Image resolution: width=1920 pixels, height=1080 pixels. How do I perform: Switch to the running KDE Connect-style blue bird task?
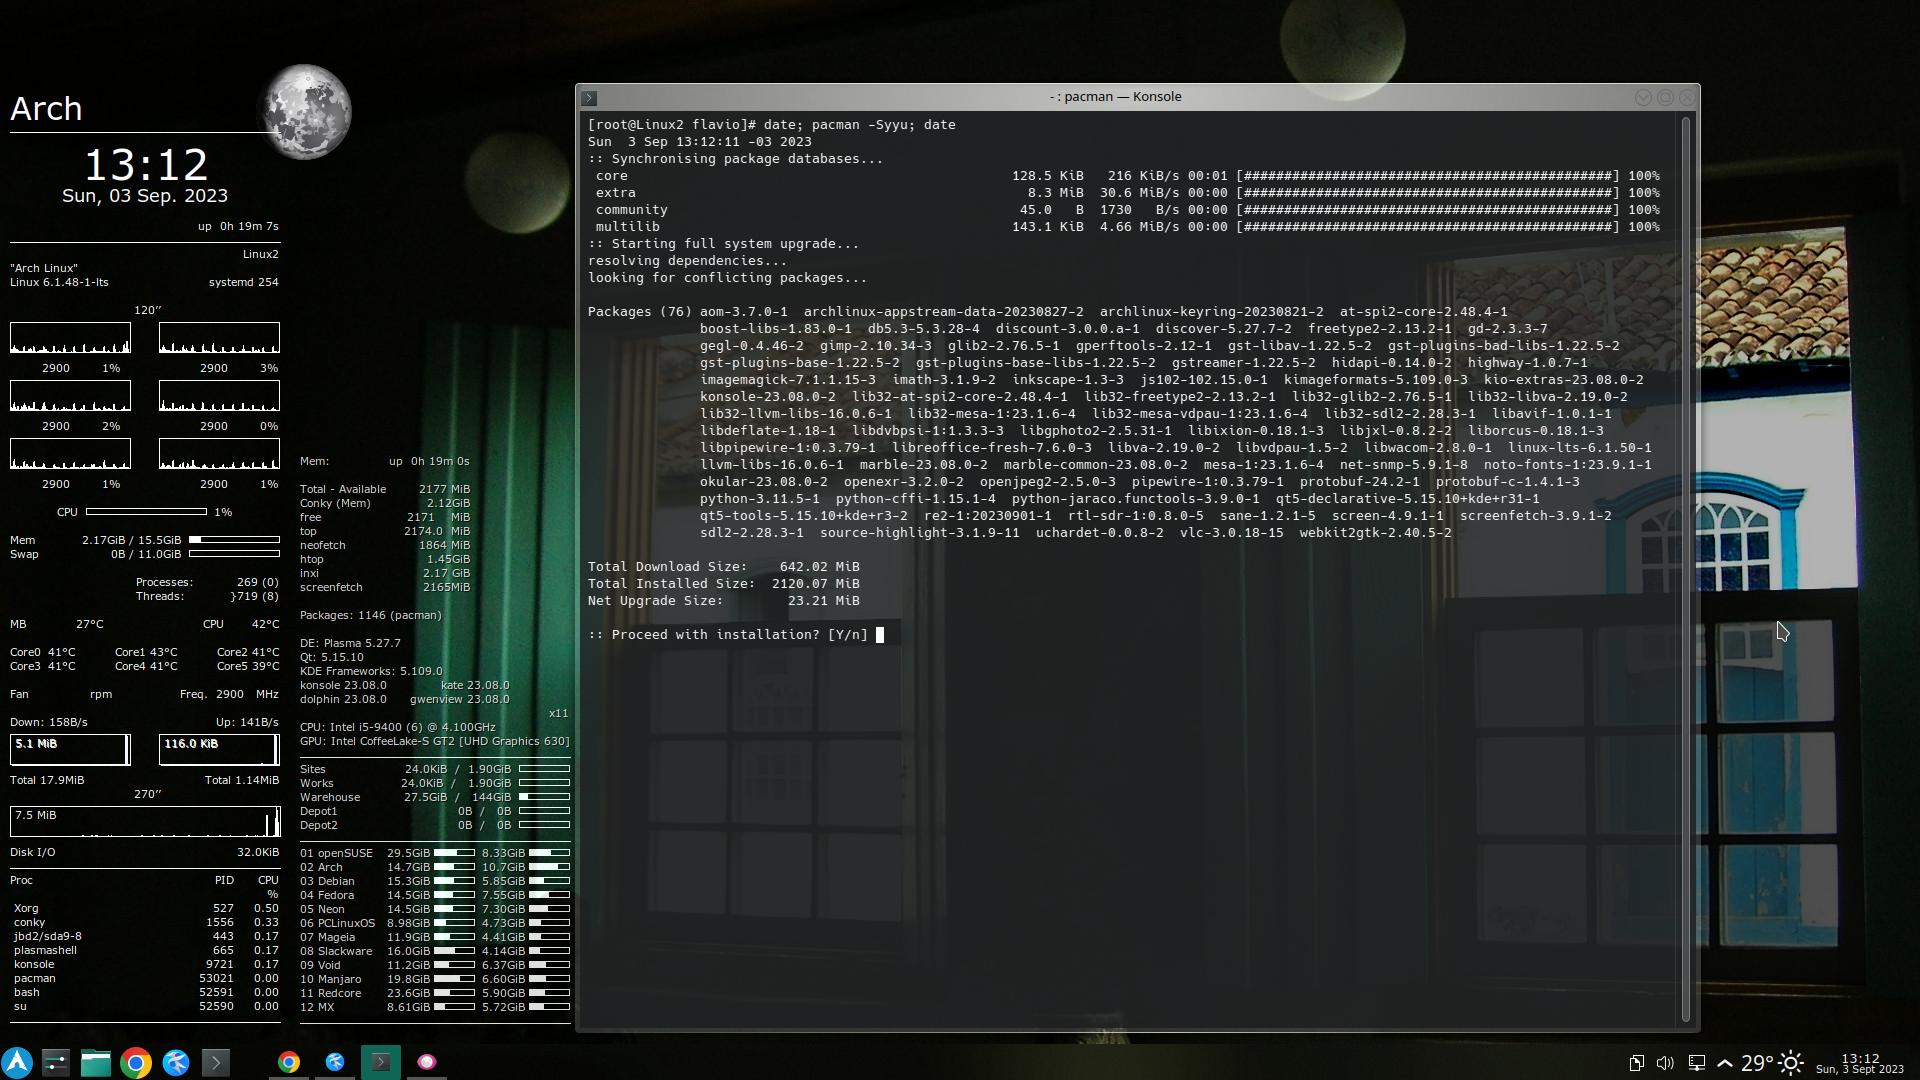point(335,1062)
